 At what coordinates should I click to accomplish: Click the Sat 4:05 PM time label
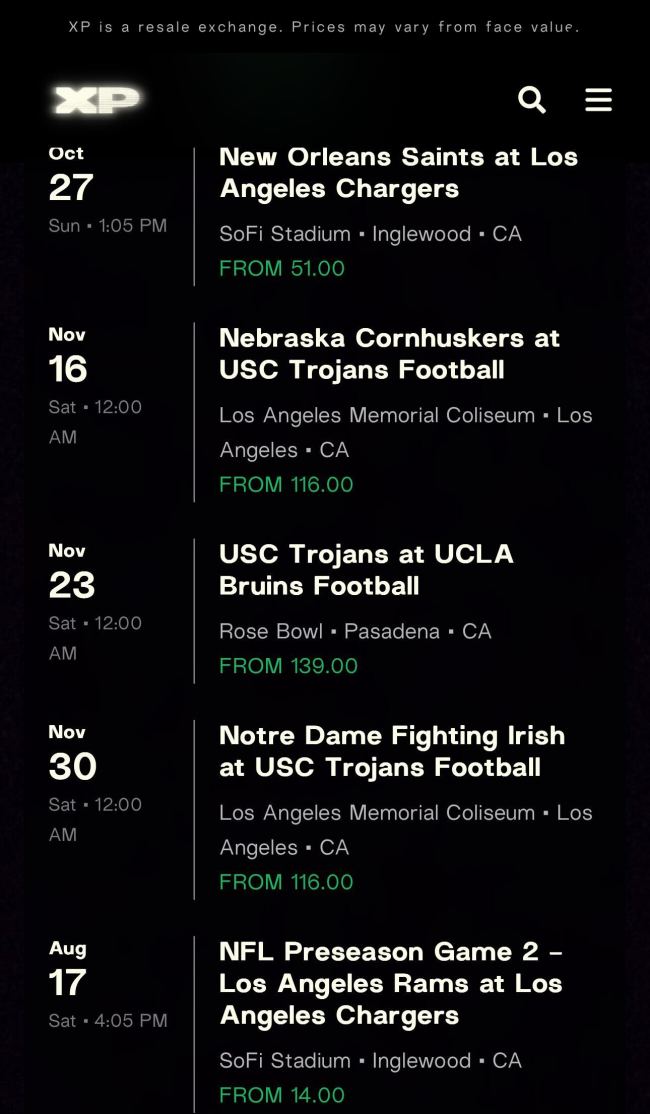coord(107,1021)
